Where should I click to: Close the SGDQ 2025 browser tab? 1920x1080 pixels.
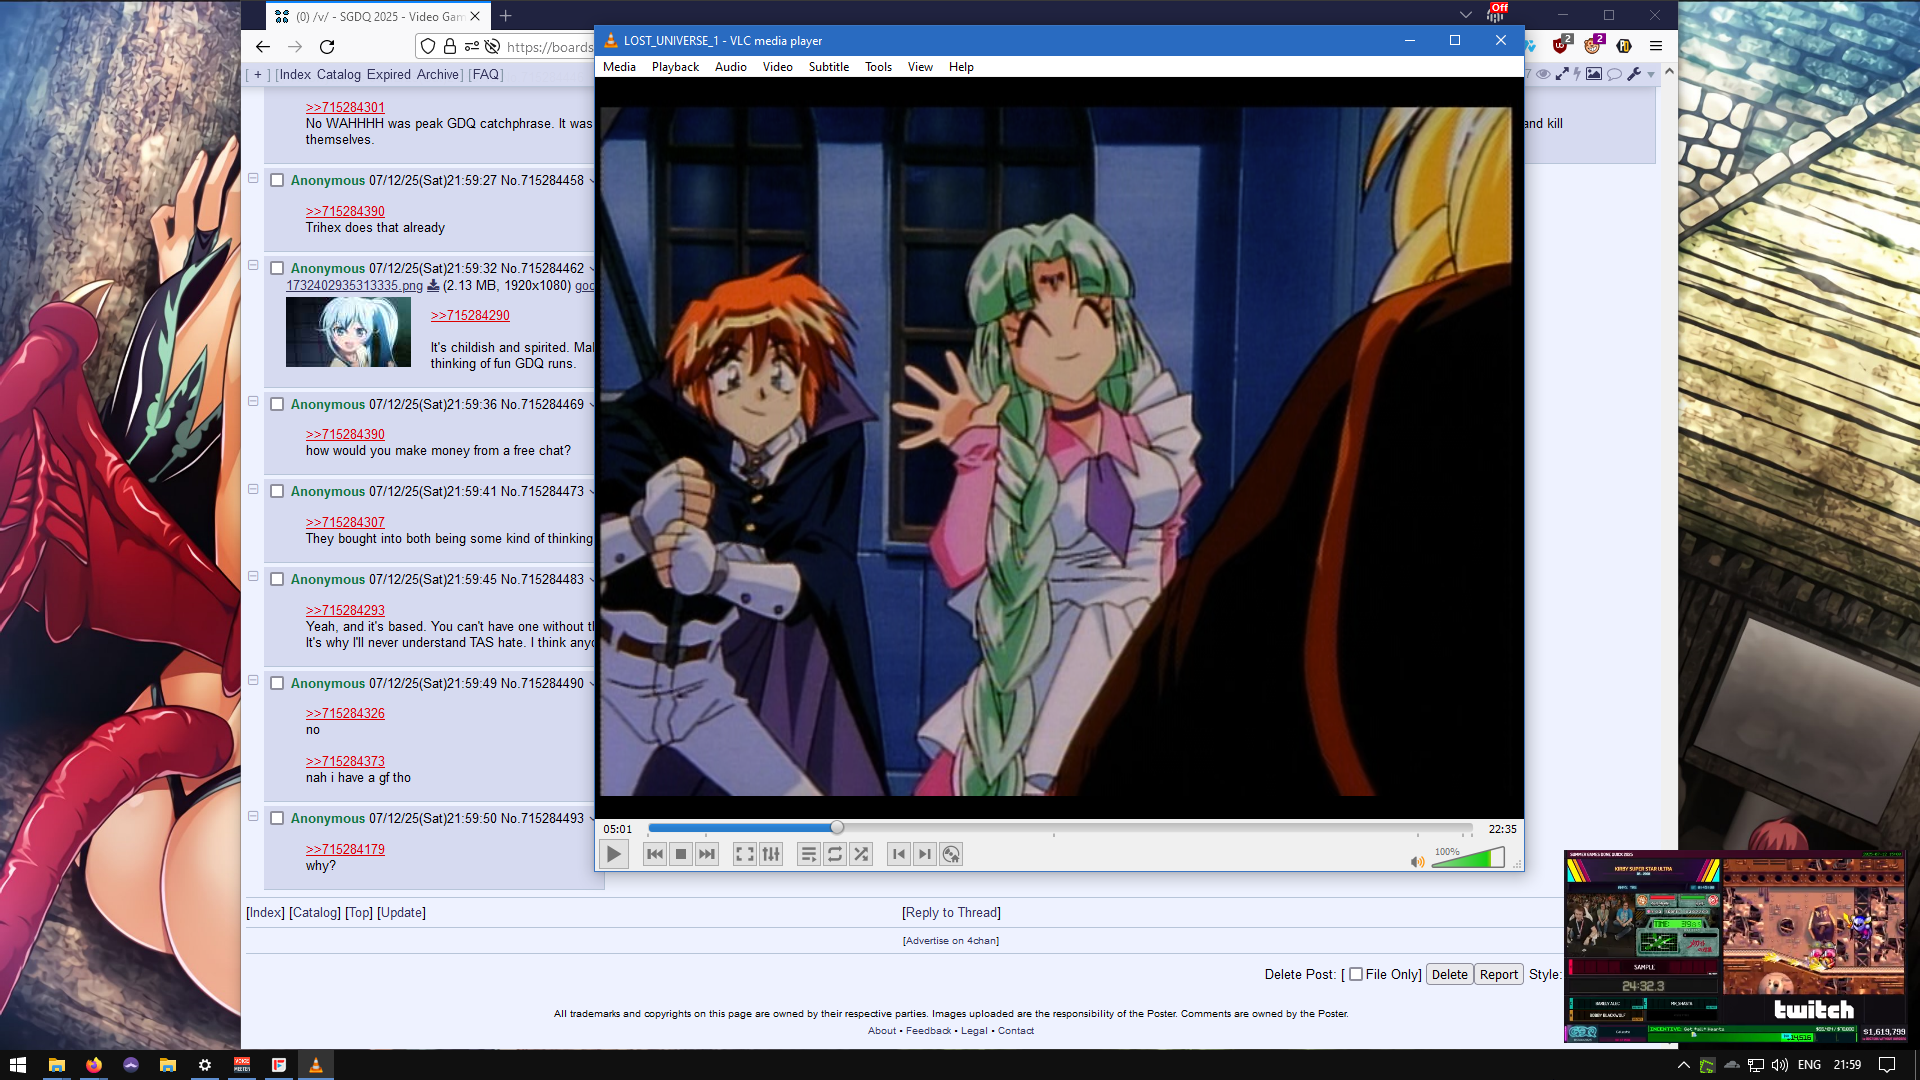(475, 16)
